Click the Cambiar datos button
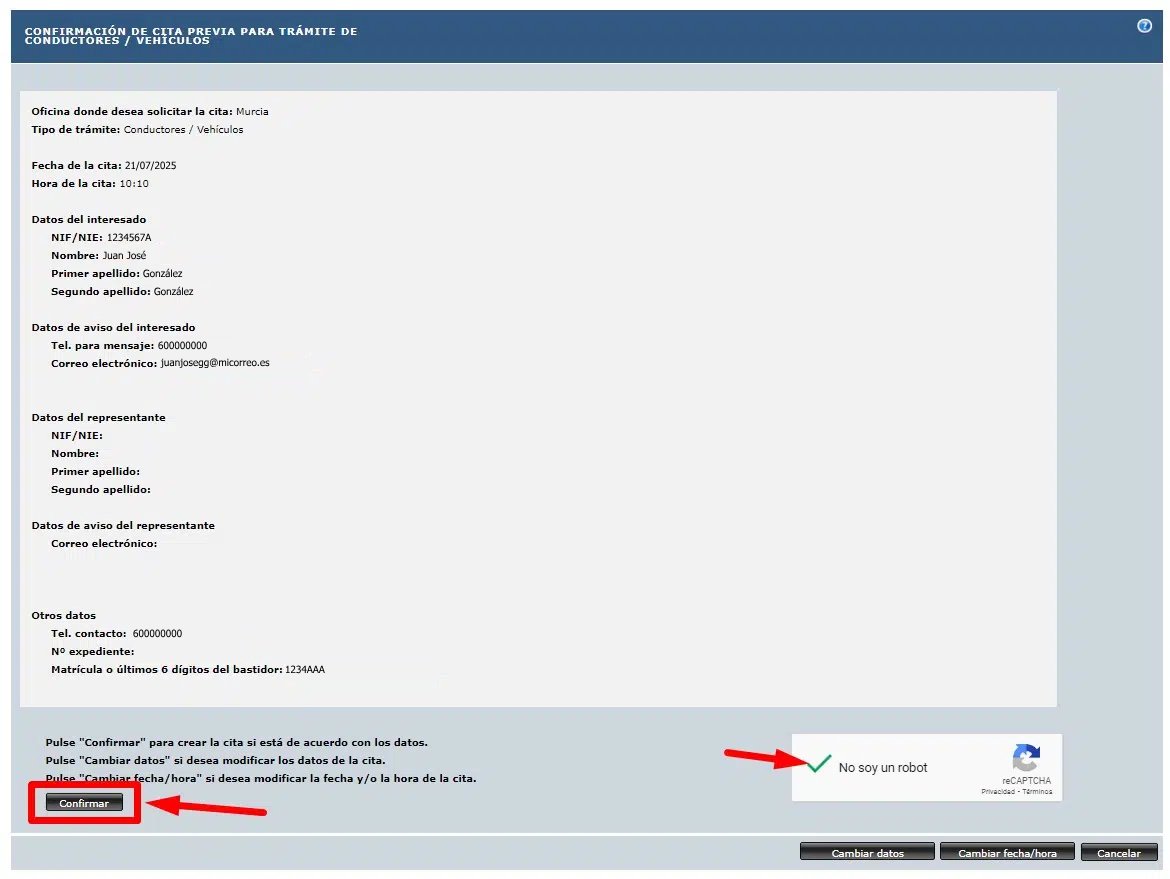Image resolution: width=1170 pixels, height=879 pixels. pyautogui.click(x=867, y=853)
